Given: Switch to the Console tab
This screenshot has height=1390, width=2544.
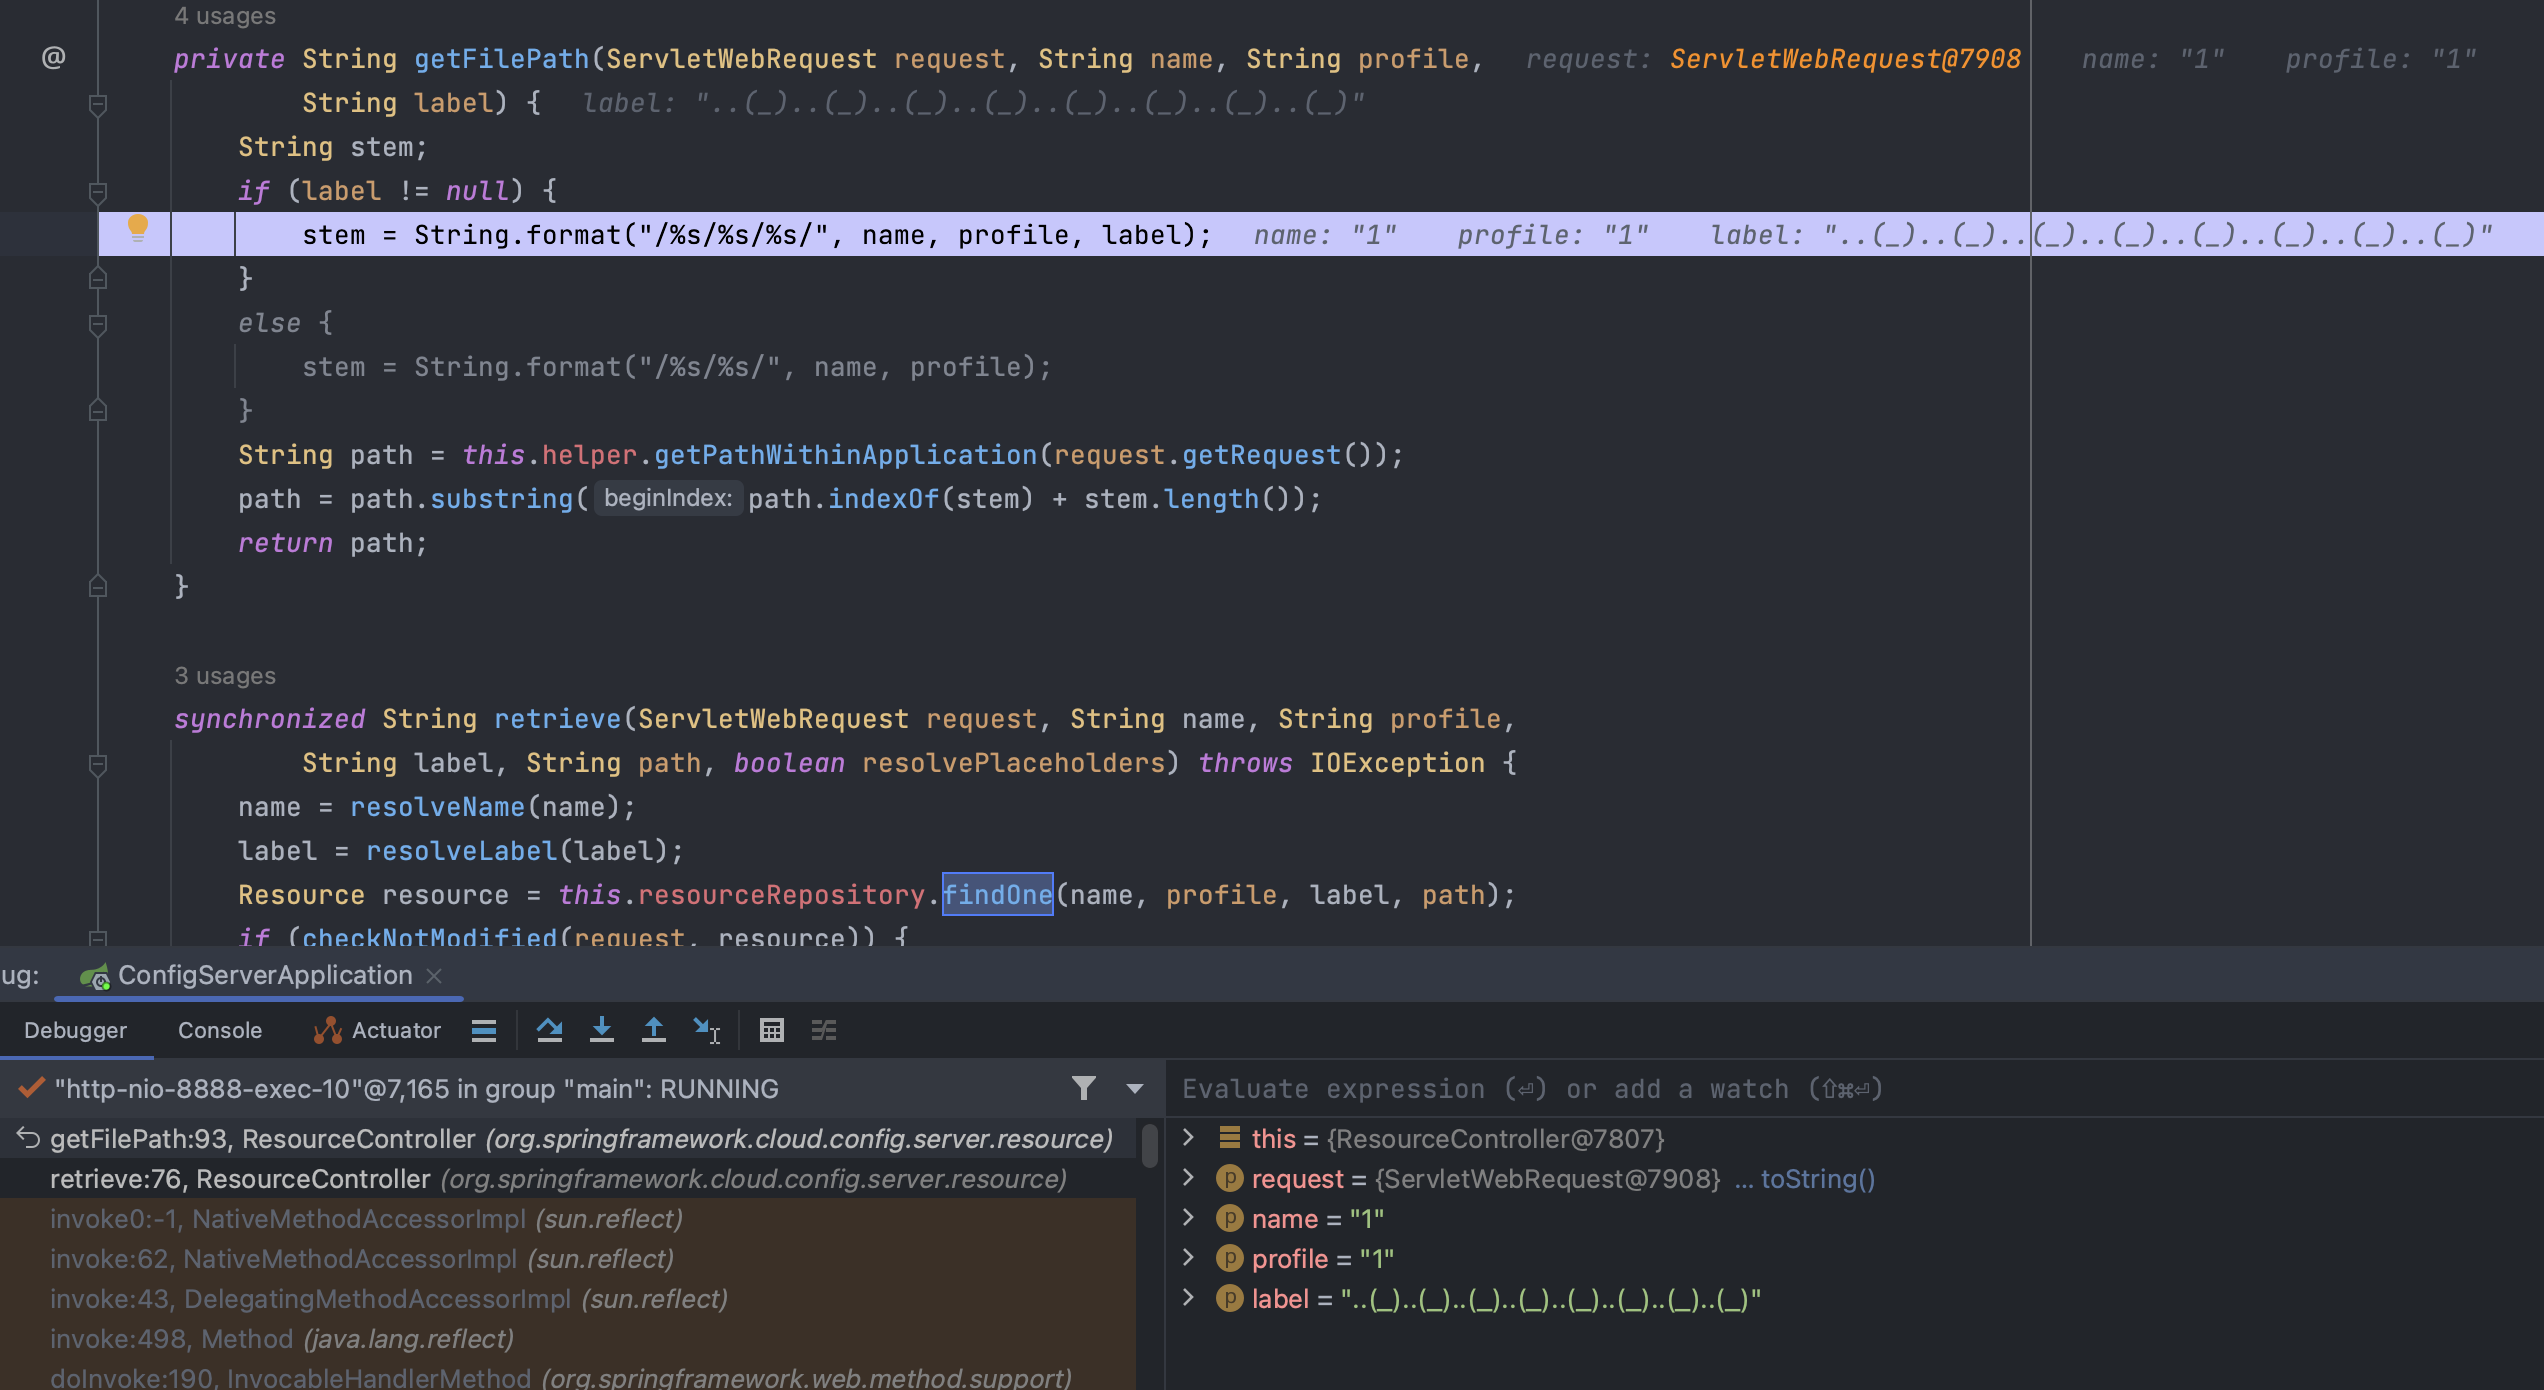Looking at the screenshot, I should coord(219,1030).
